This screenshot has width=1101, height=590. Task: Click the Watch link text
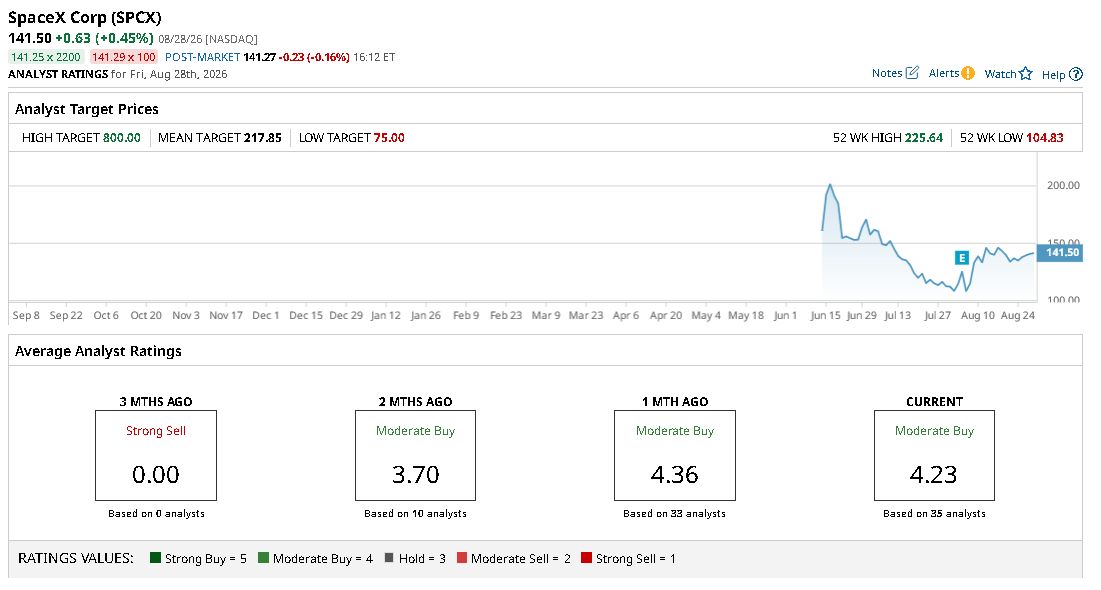coord(1001,74)
